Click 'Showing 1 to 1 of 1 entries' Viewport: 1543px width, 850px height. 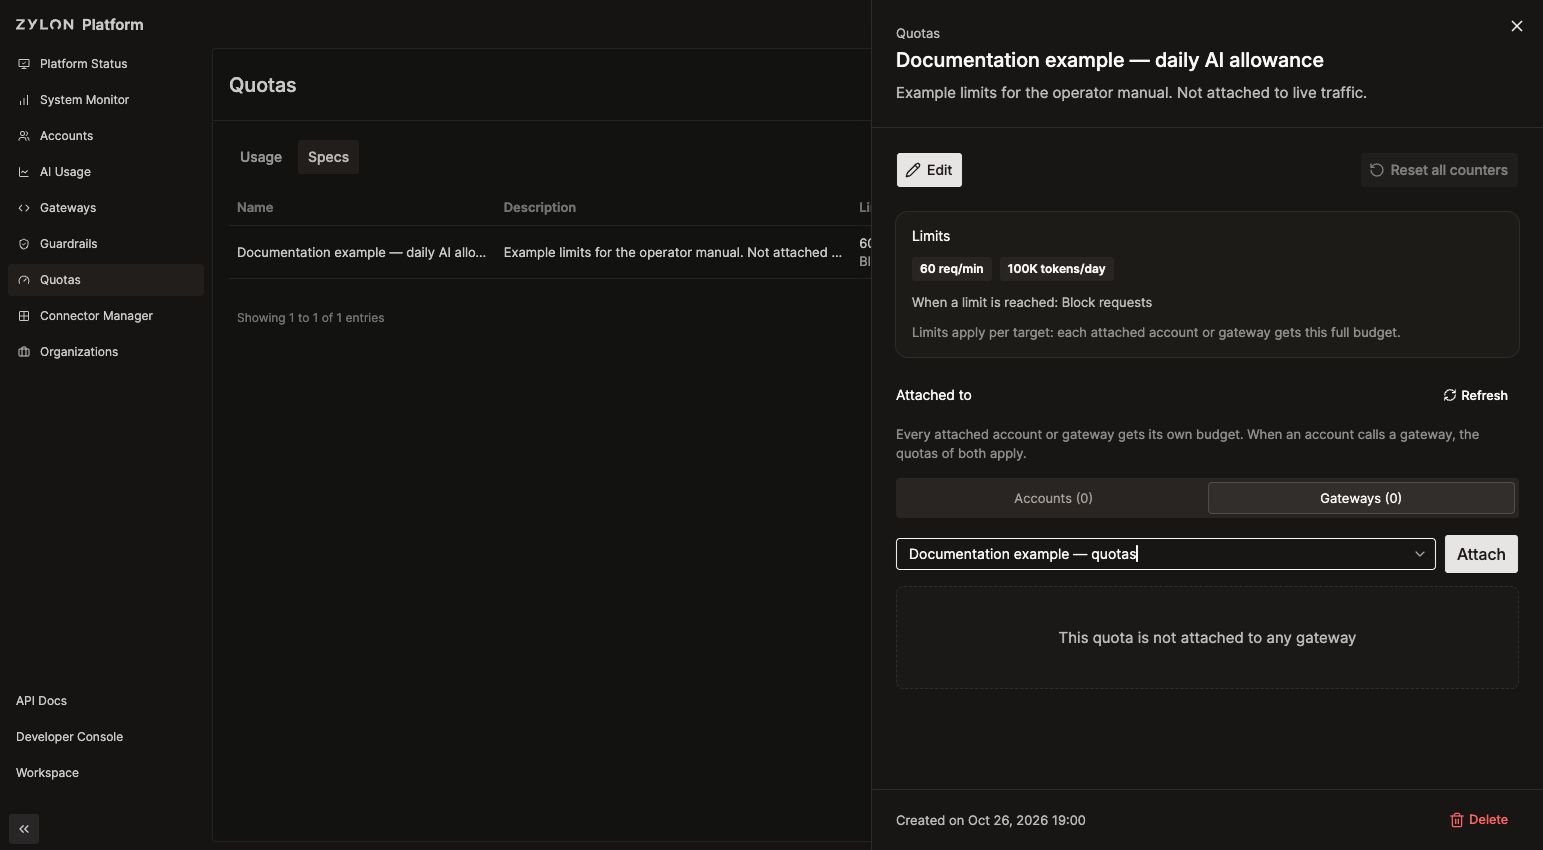[x=310, y=318]
